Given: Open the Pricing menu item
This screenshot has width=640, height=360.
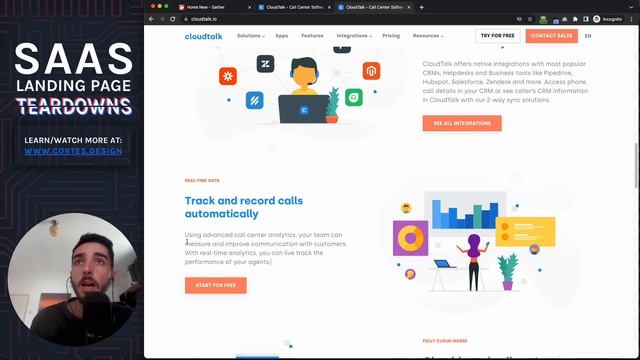Looking at the screenshot, I should [391, 36].
